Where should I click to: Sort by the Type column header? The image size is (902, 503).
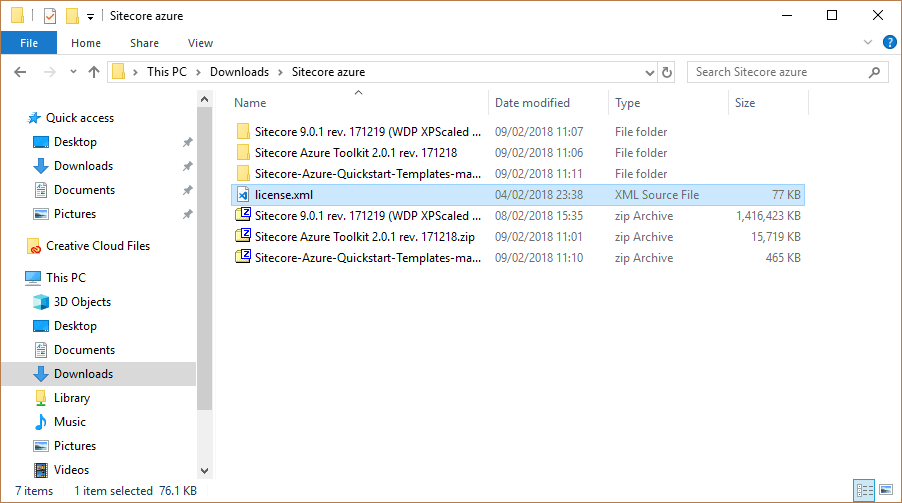(627, 103)
